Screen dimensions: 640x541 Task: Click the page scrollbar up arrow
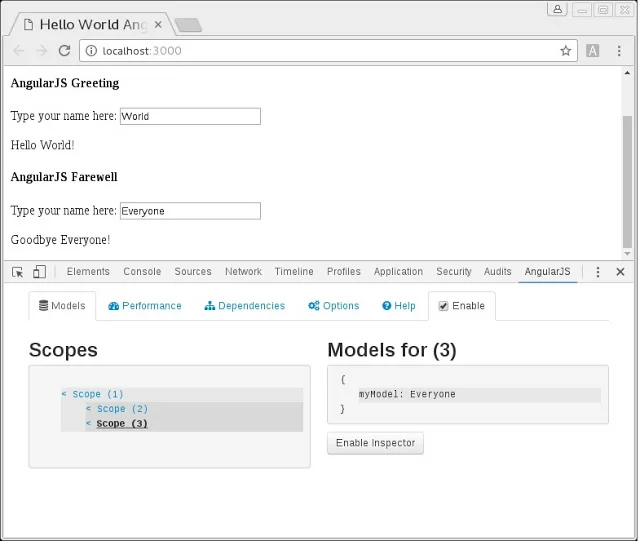(627, 73)
